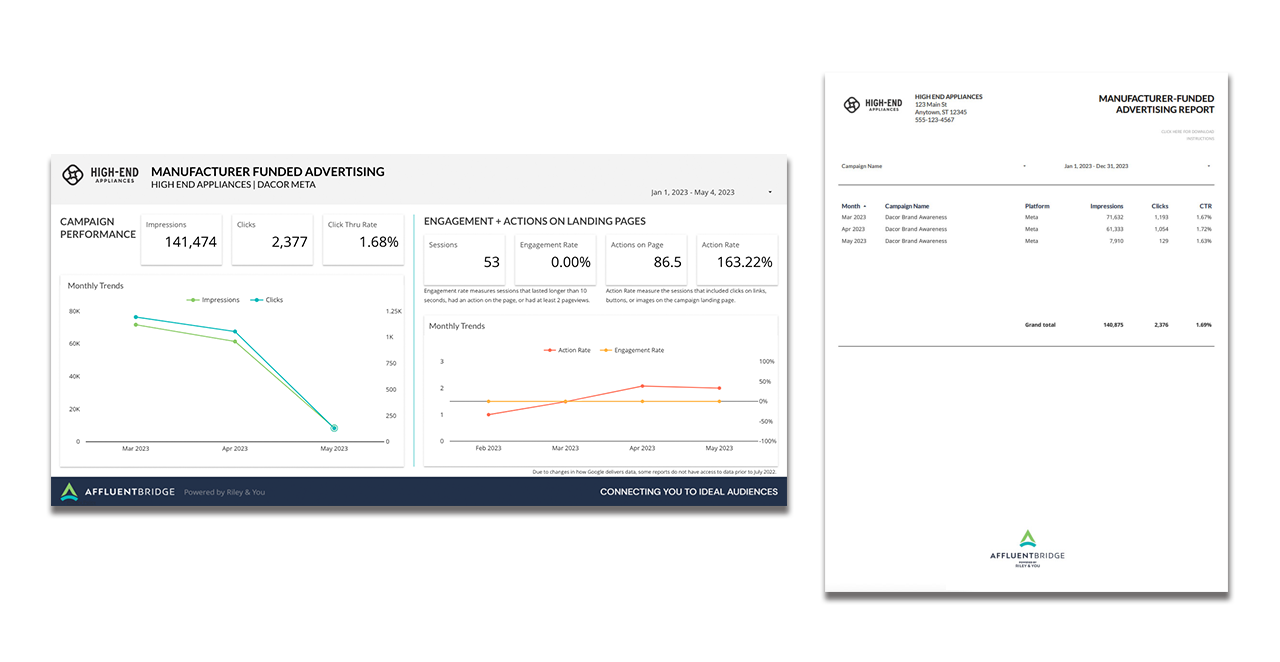This screenshot has width=1280, height=662.
Task: Sort the table by CTR column header
Action: pyautogui.click(x=1204, y=206)
